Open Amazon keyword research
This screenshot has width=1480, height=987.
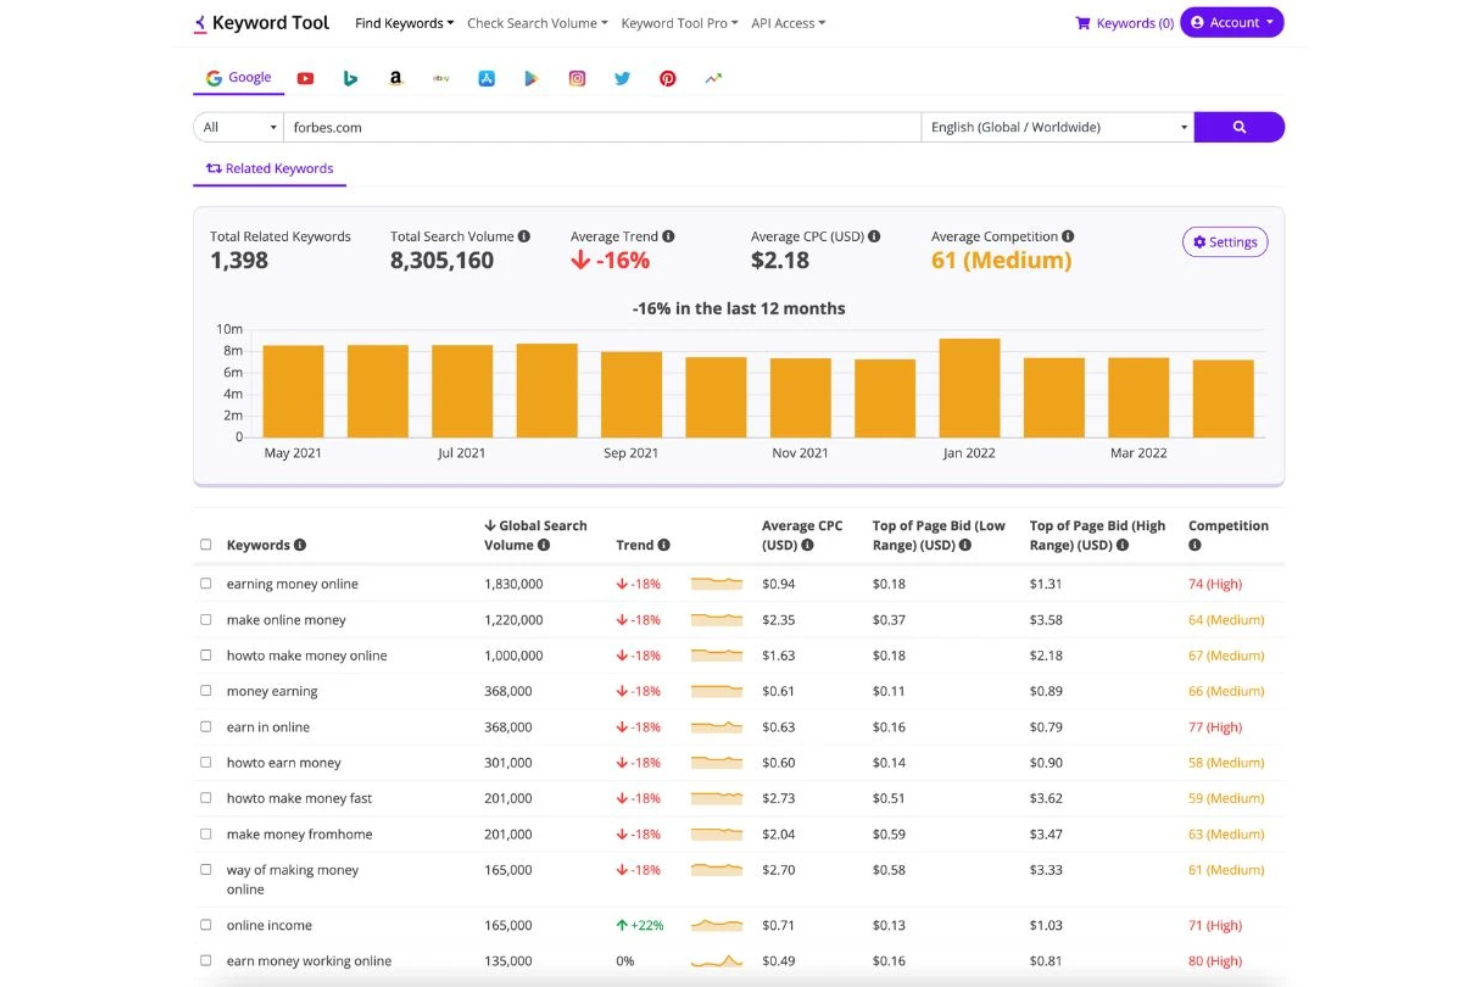click(x=395, y=78)
